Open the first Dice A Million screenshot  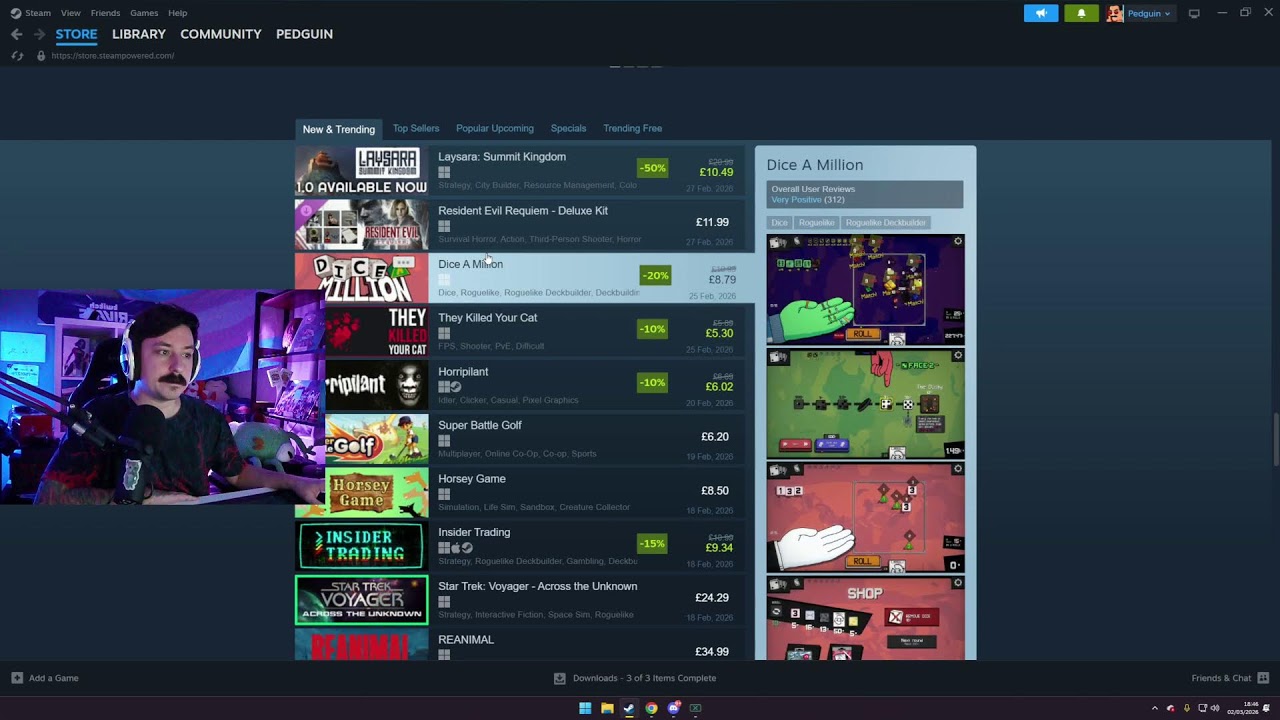click(866, 290)
